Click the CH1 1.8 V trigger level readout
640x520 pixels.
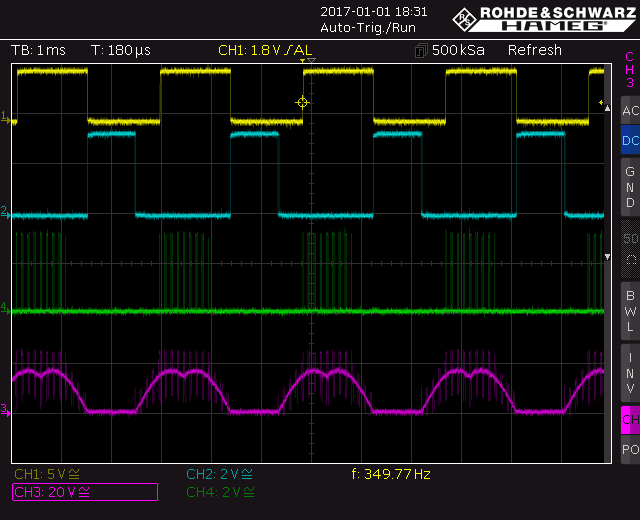pos(265,50)
